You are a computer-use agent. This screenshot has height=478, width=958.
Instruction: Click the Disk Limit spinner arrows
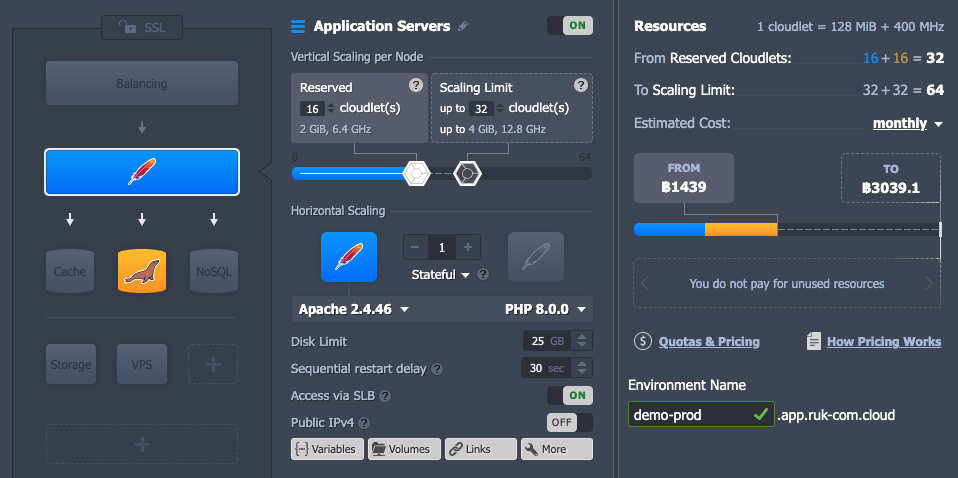(x=582, y=341)
